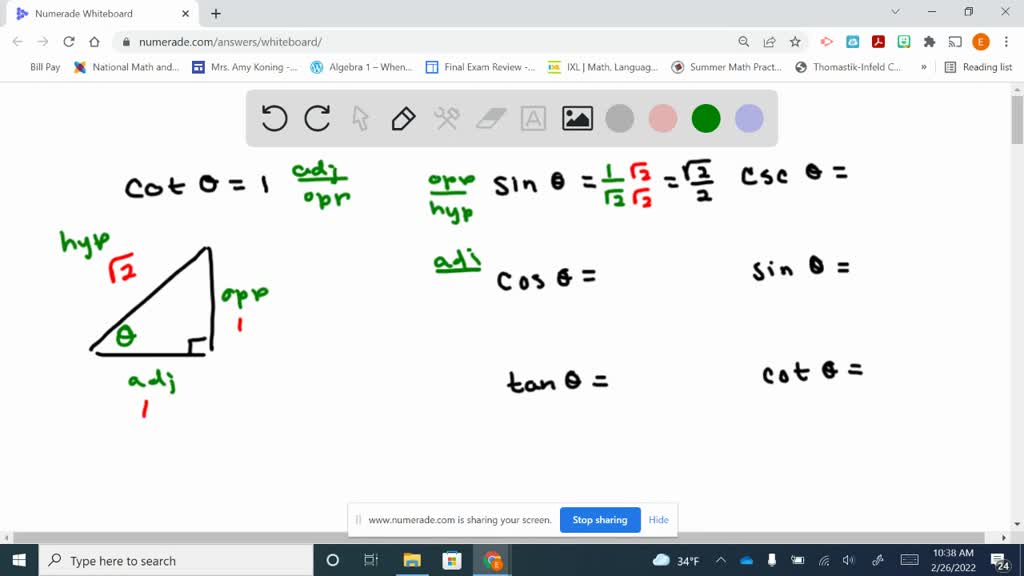Select the Eraser tool
The image size is (1024, 576).
pos(489,118)
